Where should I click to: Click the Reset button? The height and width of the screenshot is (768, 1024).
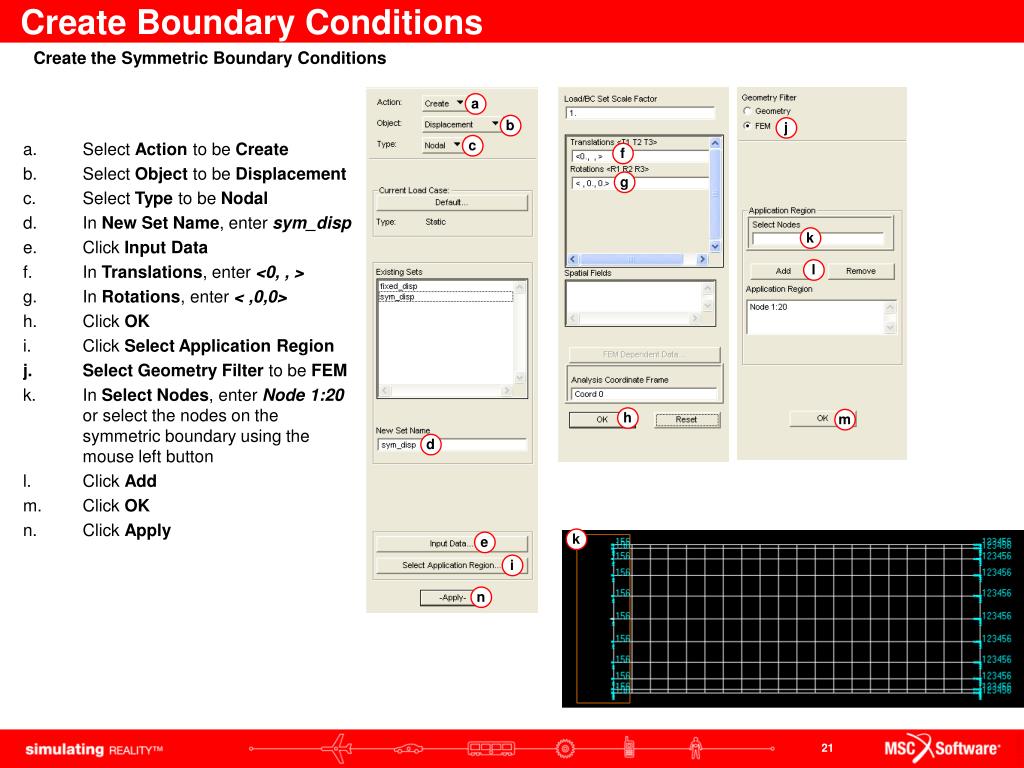687,420
